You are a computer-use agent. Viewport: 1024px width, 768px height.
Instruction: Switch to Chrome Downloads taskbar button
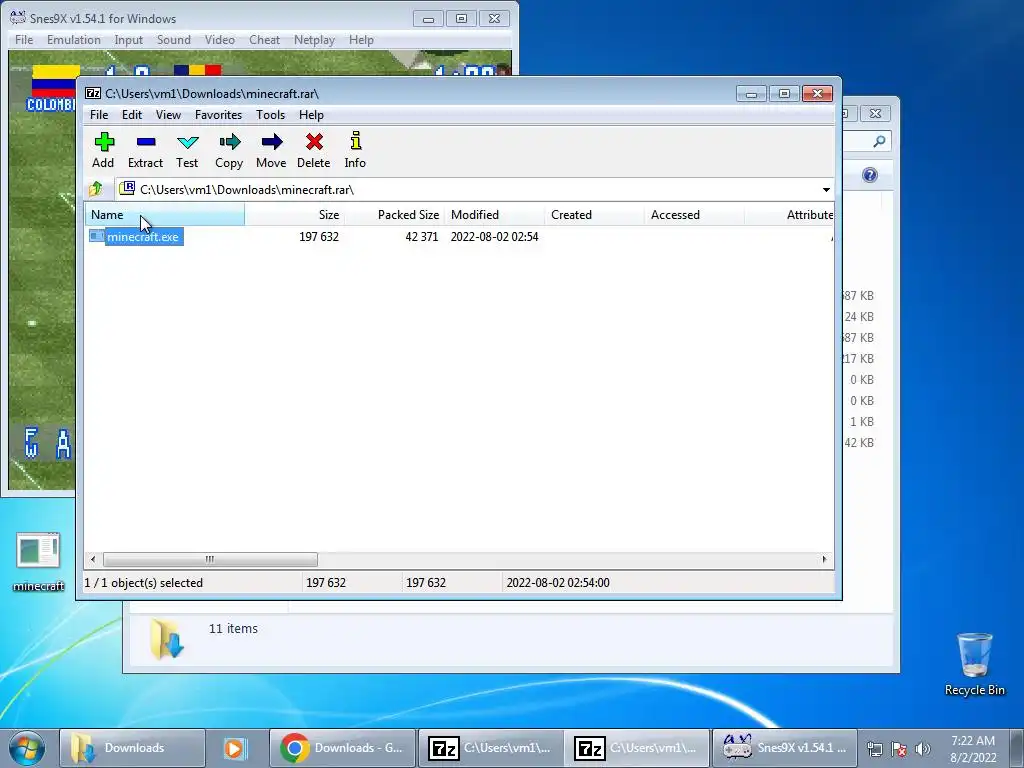tap(343, 748)
